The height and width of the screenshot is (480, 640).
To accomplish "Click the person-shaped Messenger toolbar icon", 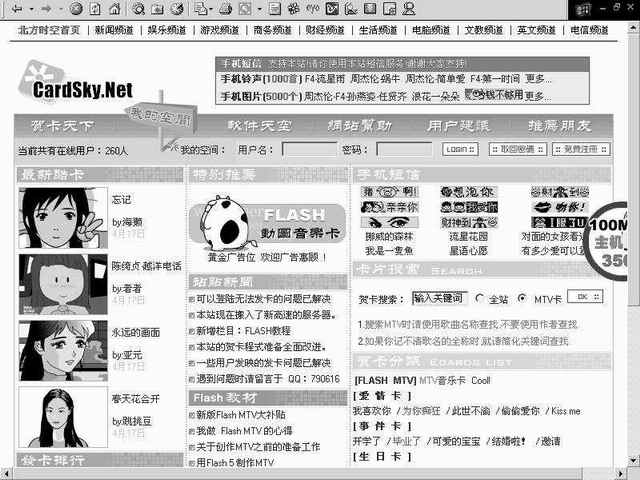I will (x=409, y=8).
